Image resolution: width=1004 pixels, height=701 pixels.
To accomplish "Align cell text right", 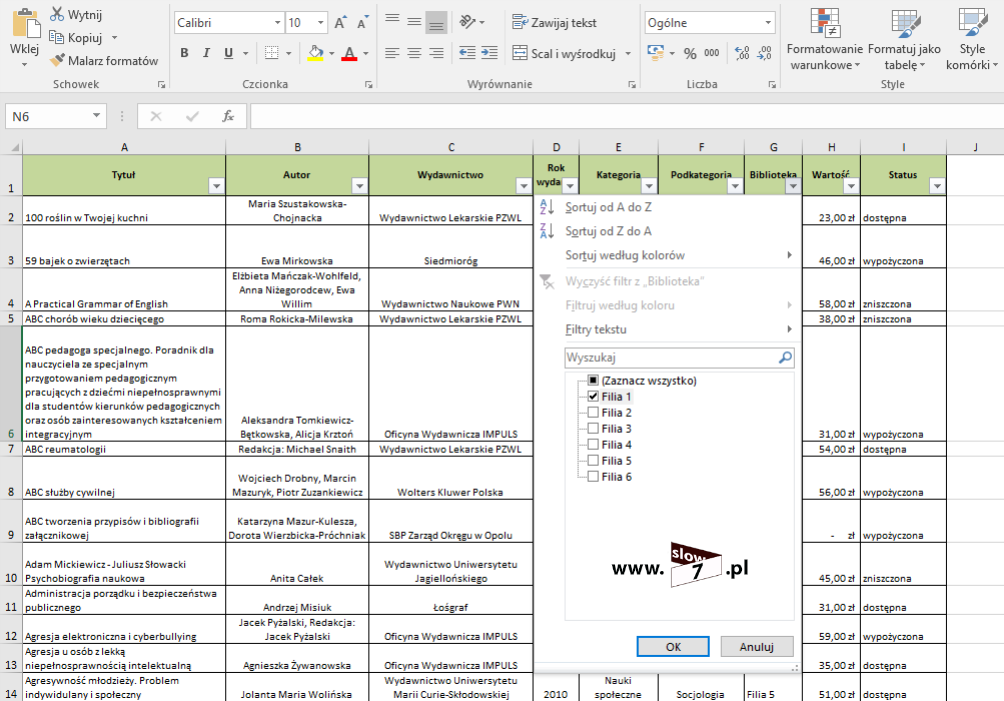I will click(436, 52).
